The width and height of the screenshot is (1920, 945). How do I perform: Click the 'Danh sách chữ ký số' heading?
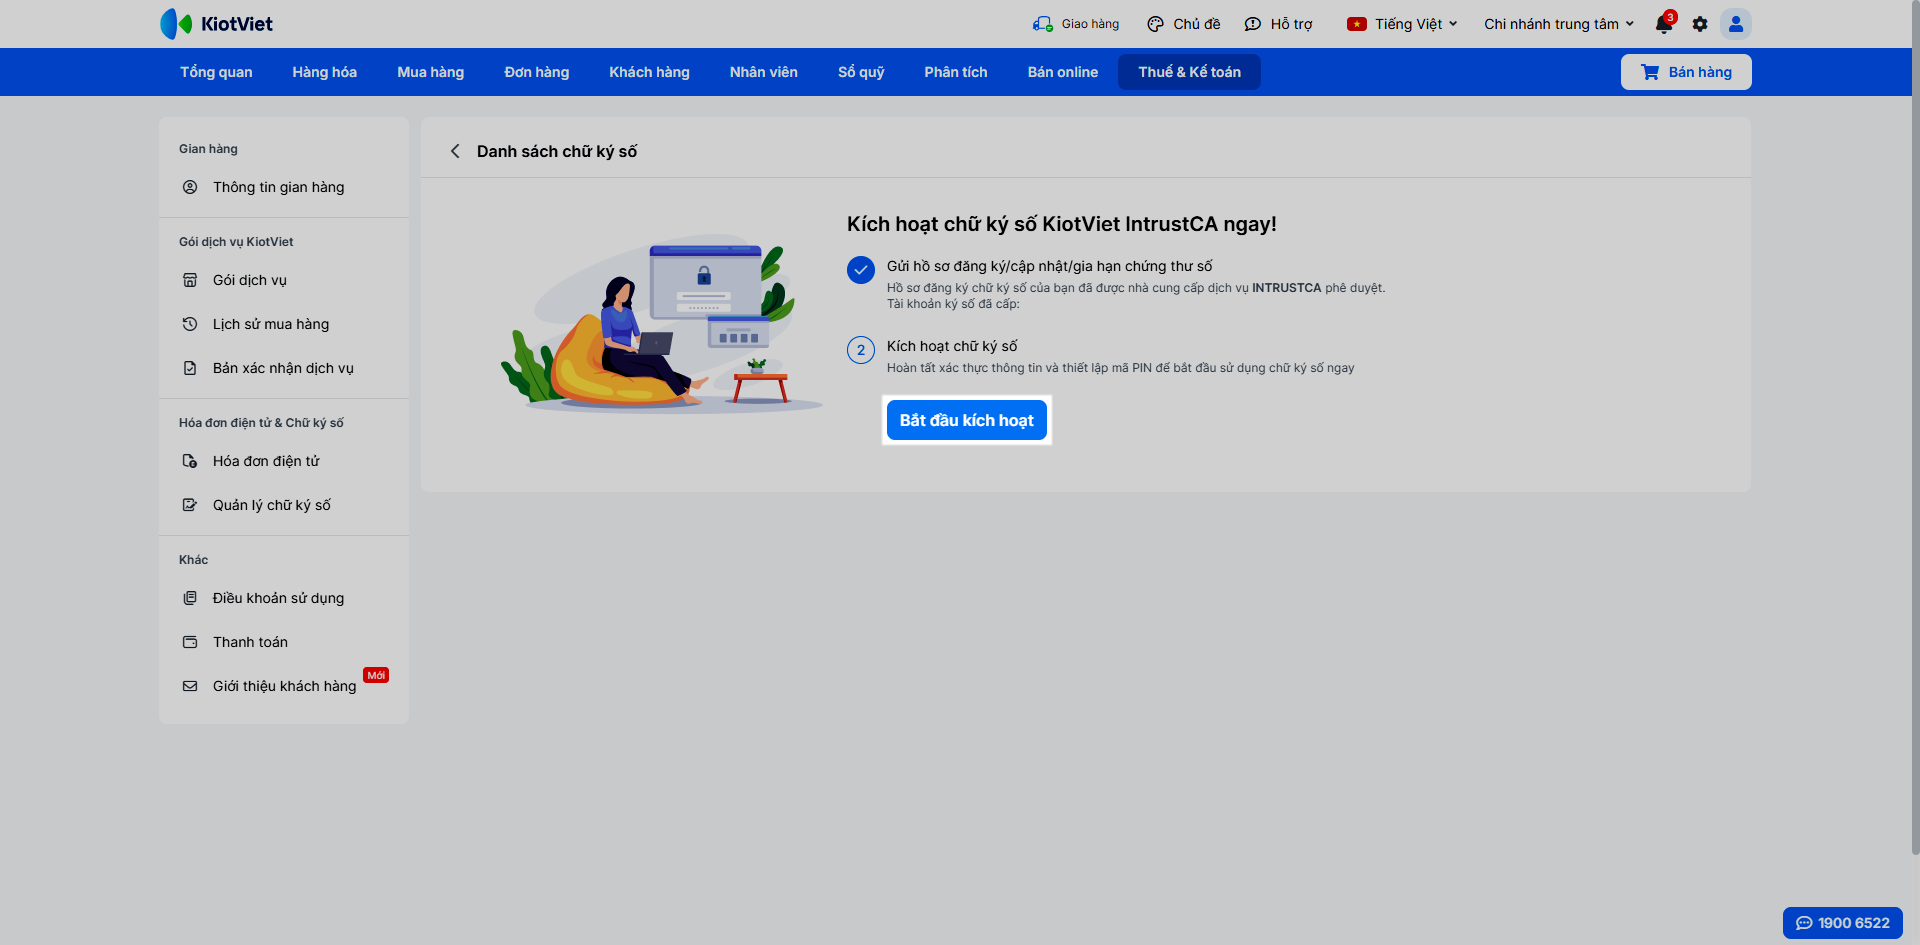[x=557, y=151]
